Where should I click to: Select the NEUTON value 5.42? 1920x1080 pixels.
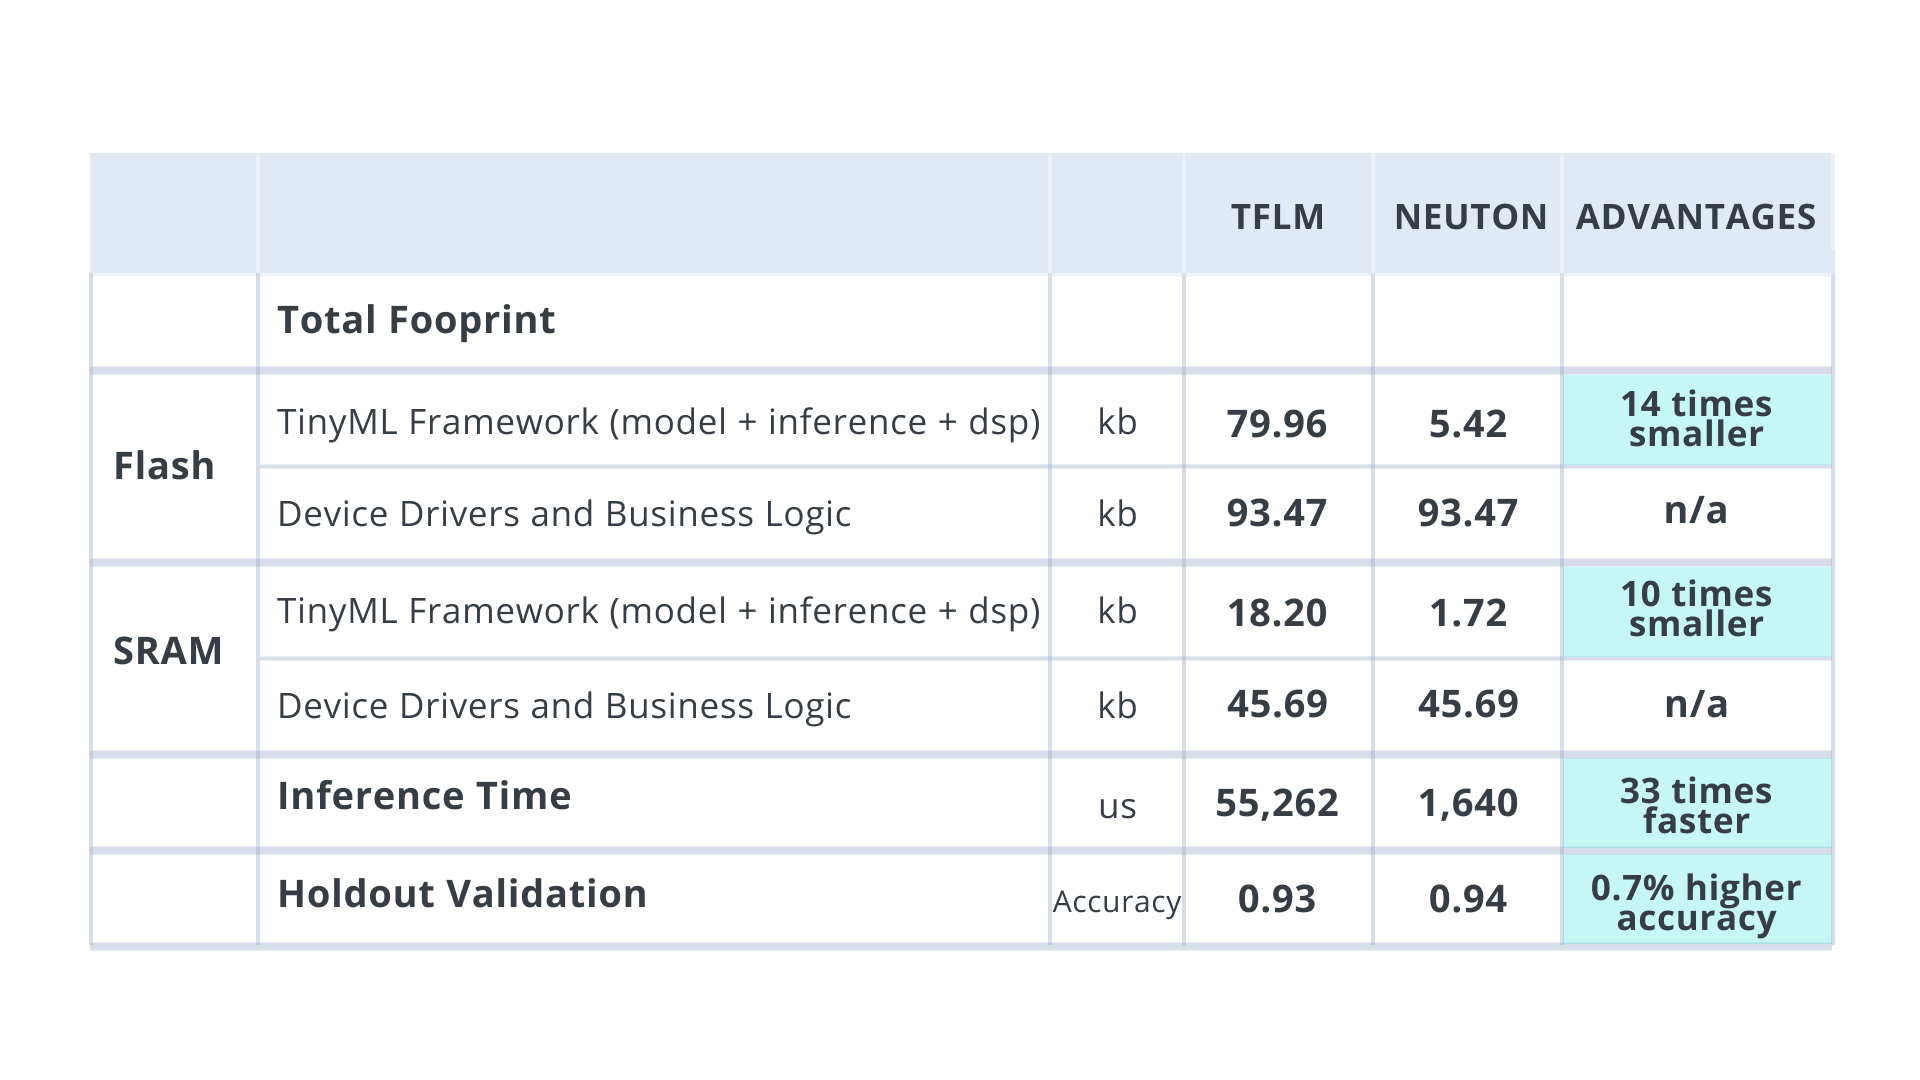tap(1468, 424)
